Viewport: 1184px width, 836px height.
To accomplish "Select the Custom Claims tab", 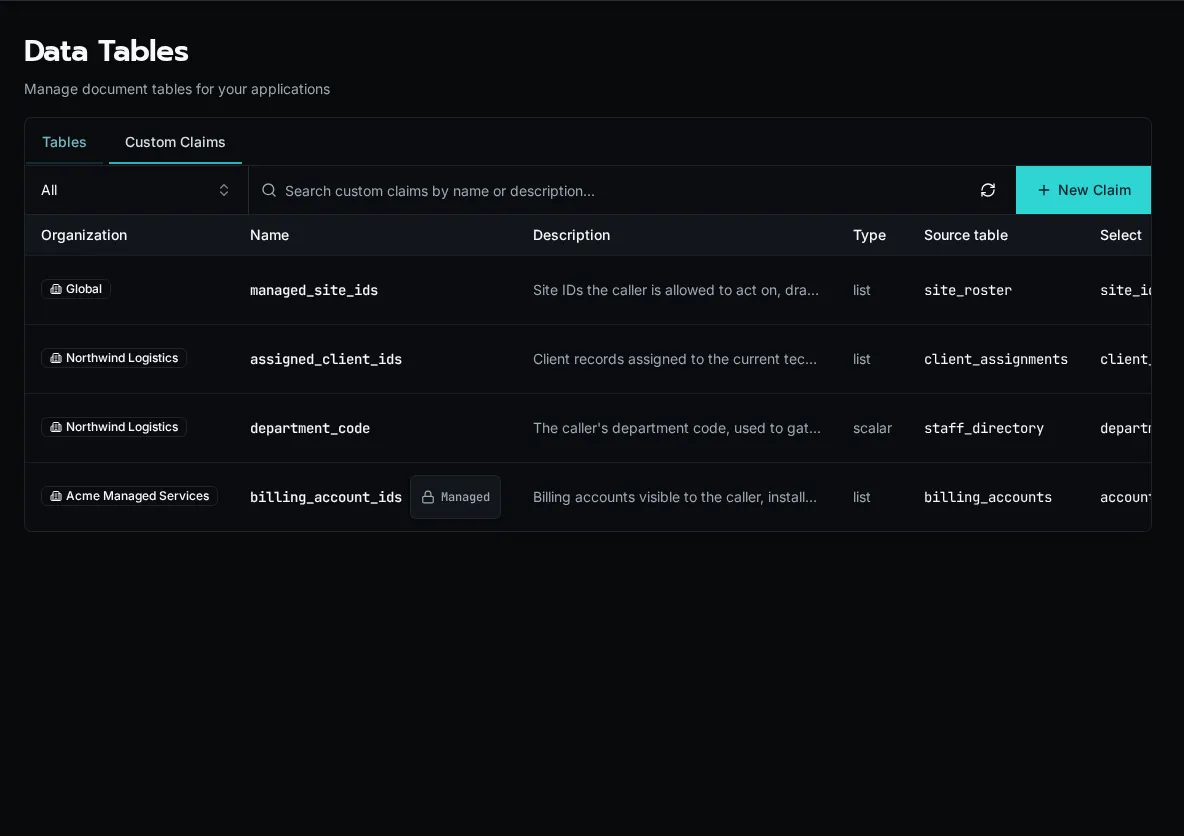I will tap(175, 142).
